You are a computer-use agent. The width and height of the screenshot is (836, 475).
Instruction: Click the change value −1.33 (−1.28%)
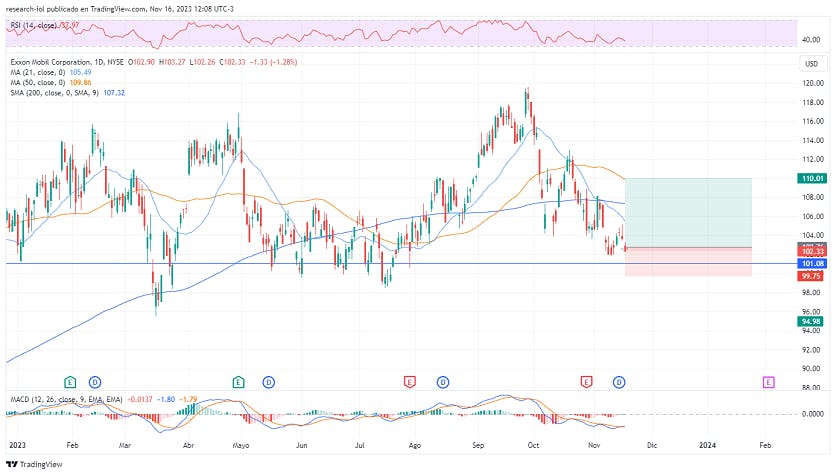pyautogui.click(x=274, y=62)
